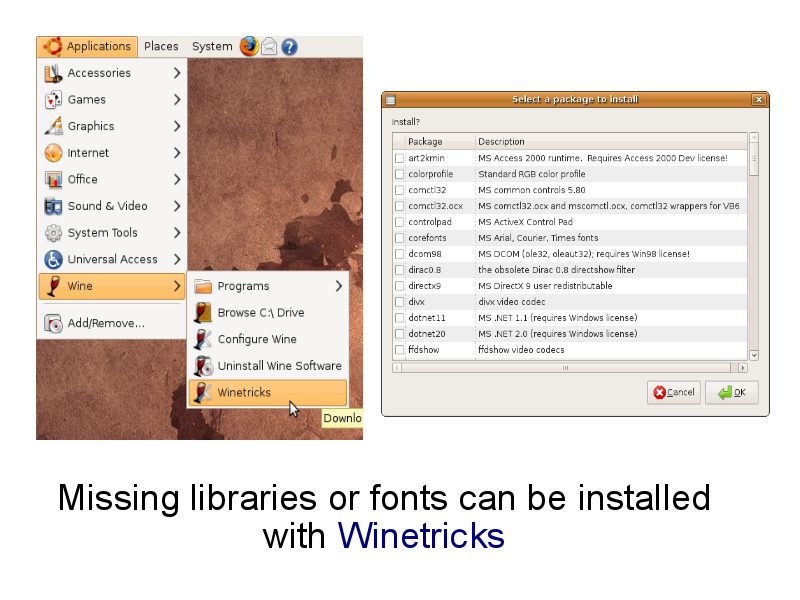Screen dimensions: 800x600
Task: Select Configure Wine menu entry
Action: tap(268, 339)
